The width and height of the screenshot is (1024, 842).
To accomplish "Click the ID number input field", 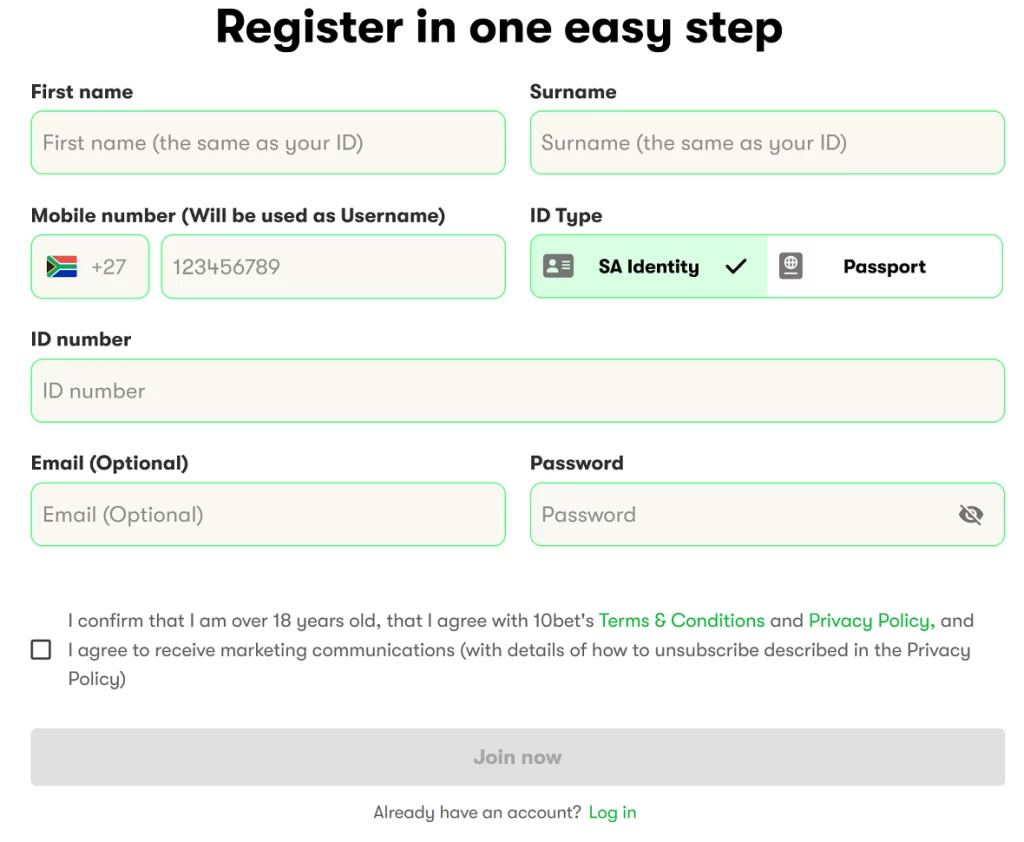I will 517,391.
